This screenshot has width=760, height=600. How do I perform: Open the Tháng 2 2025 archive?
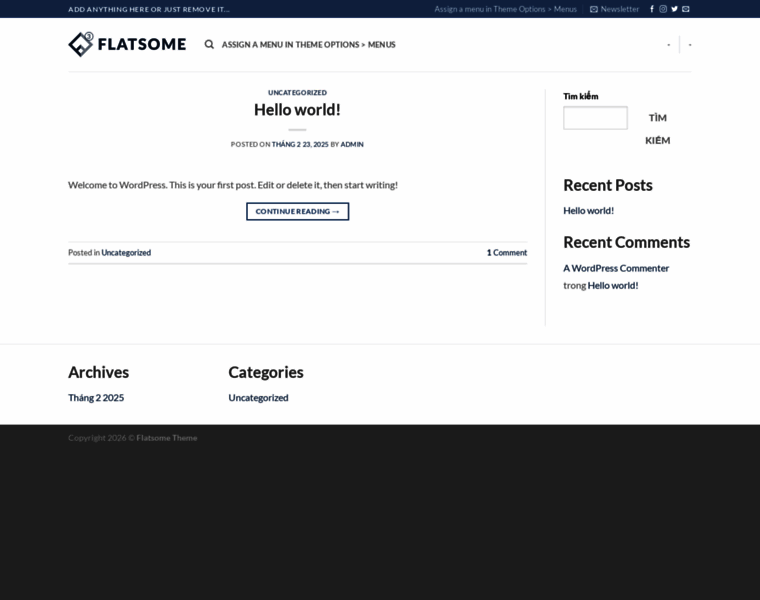click(96, 397)
